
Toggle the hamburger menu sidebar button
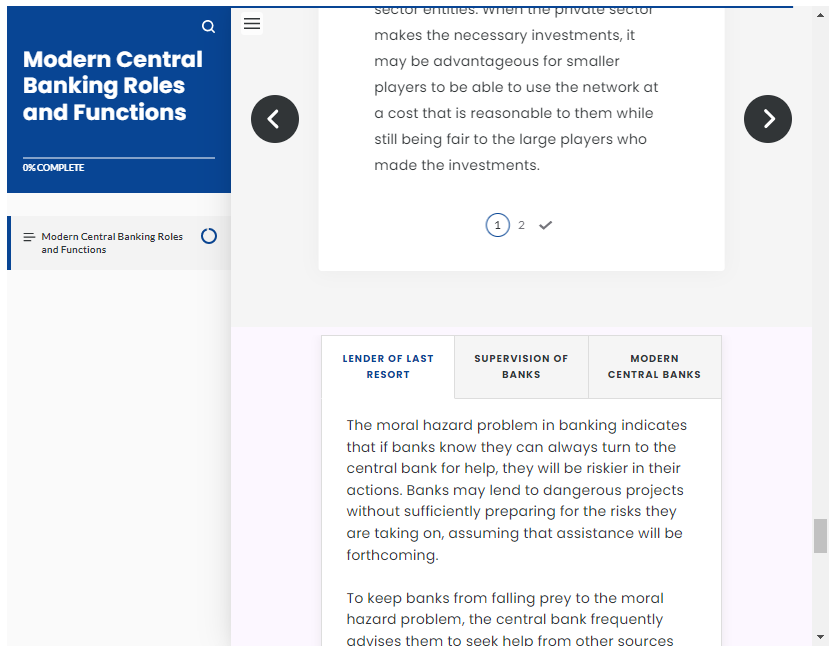(252, 23)
